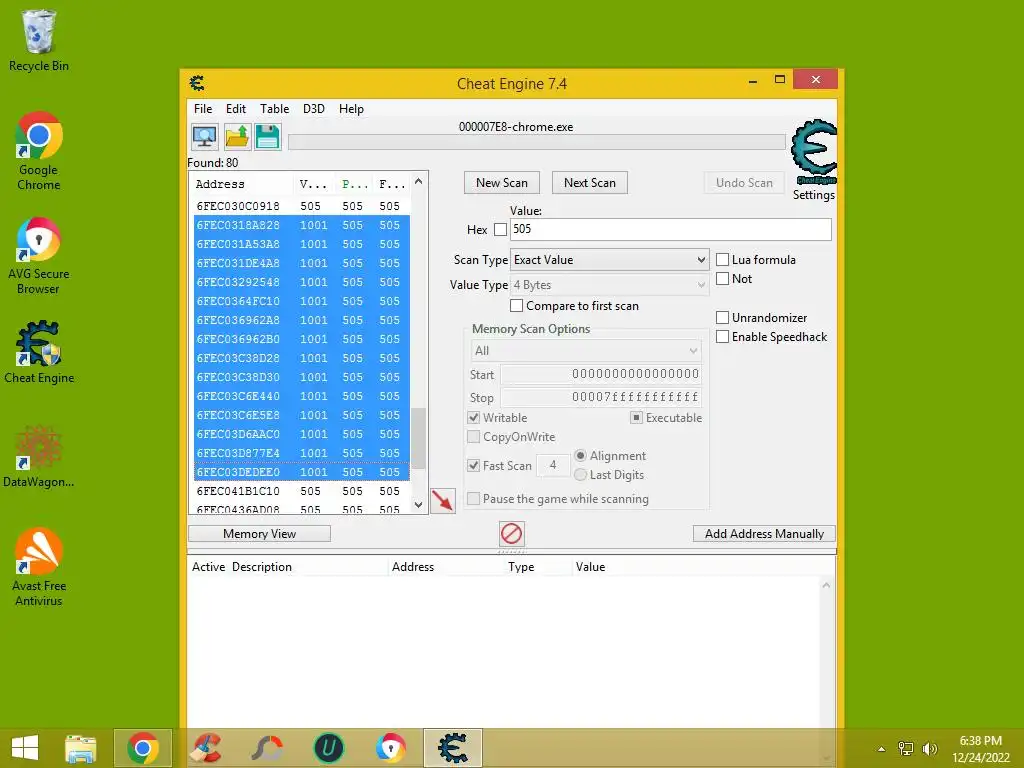The width and height of the screenshot is (1024, 768).
Task: Open Cheat Engine desktop shortcut
Action: (39, 353)
